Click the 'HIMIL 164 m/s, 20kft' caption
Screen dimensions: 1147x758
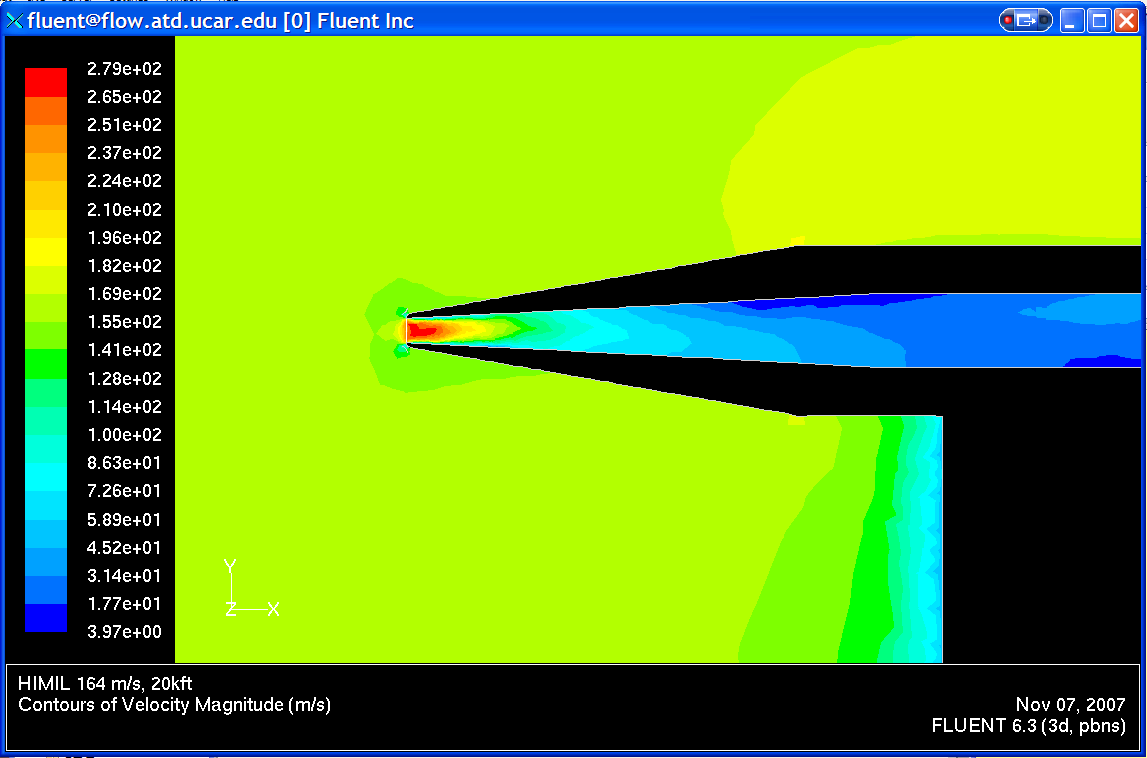[105, 684]
